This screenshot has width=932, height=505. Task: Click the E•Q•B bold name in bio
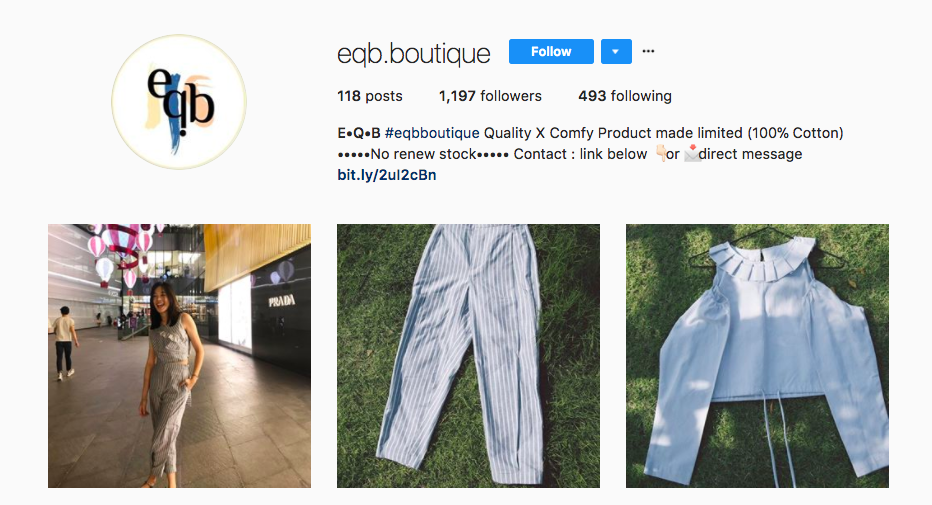click(x=359, y=133)
